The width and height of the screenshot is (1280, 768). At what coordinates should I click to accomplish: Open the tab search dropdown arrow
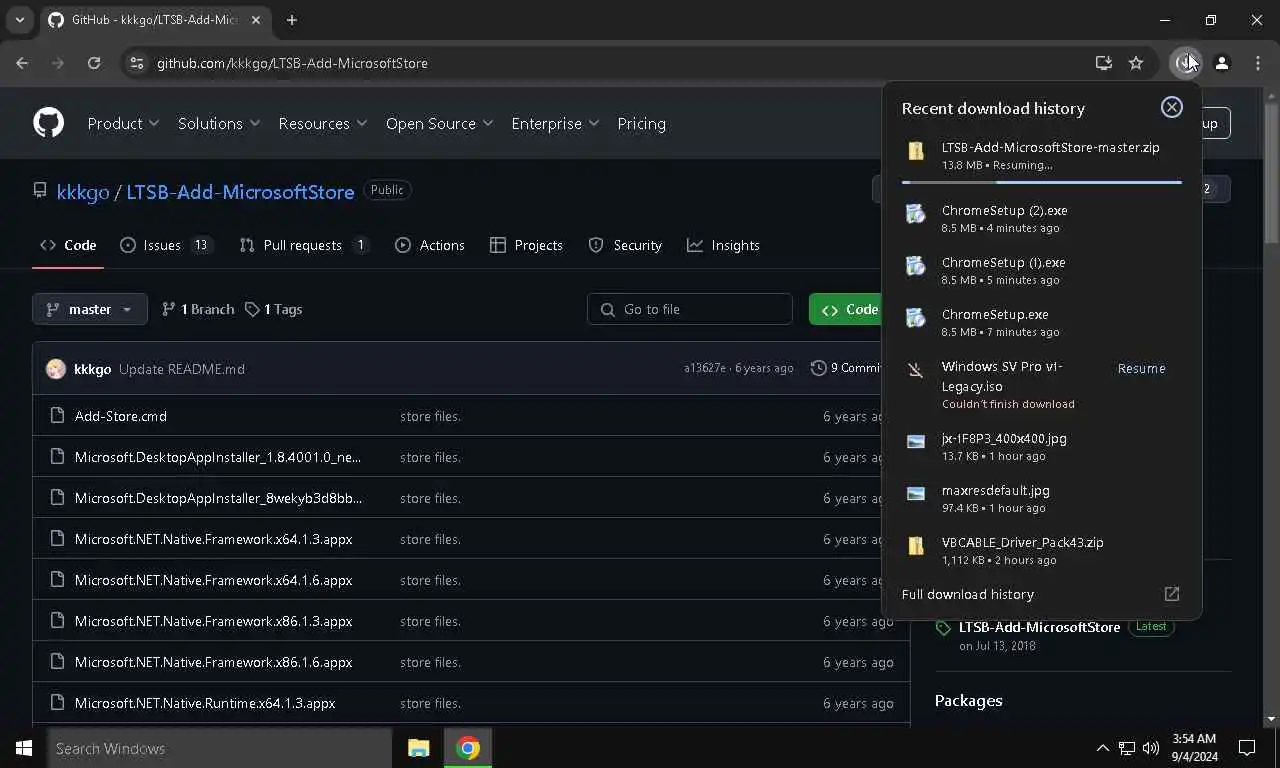(19, 20)
